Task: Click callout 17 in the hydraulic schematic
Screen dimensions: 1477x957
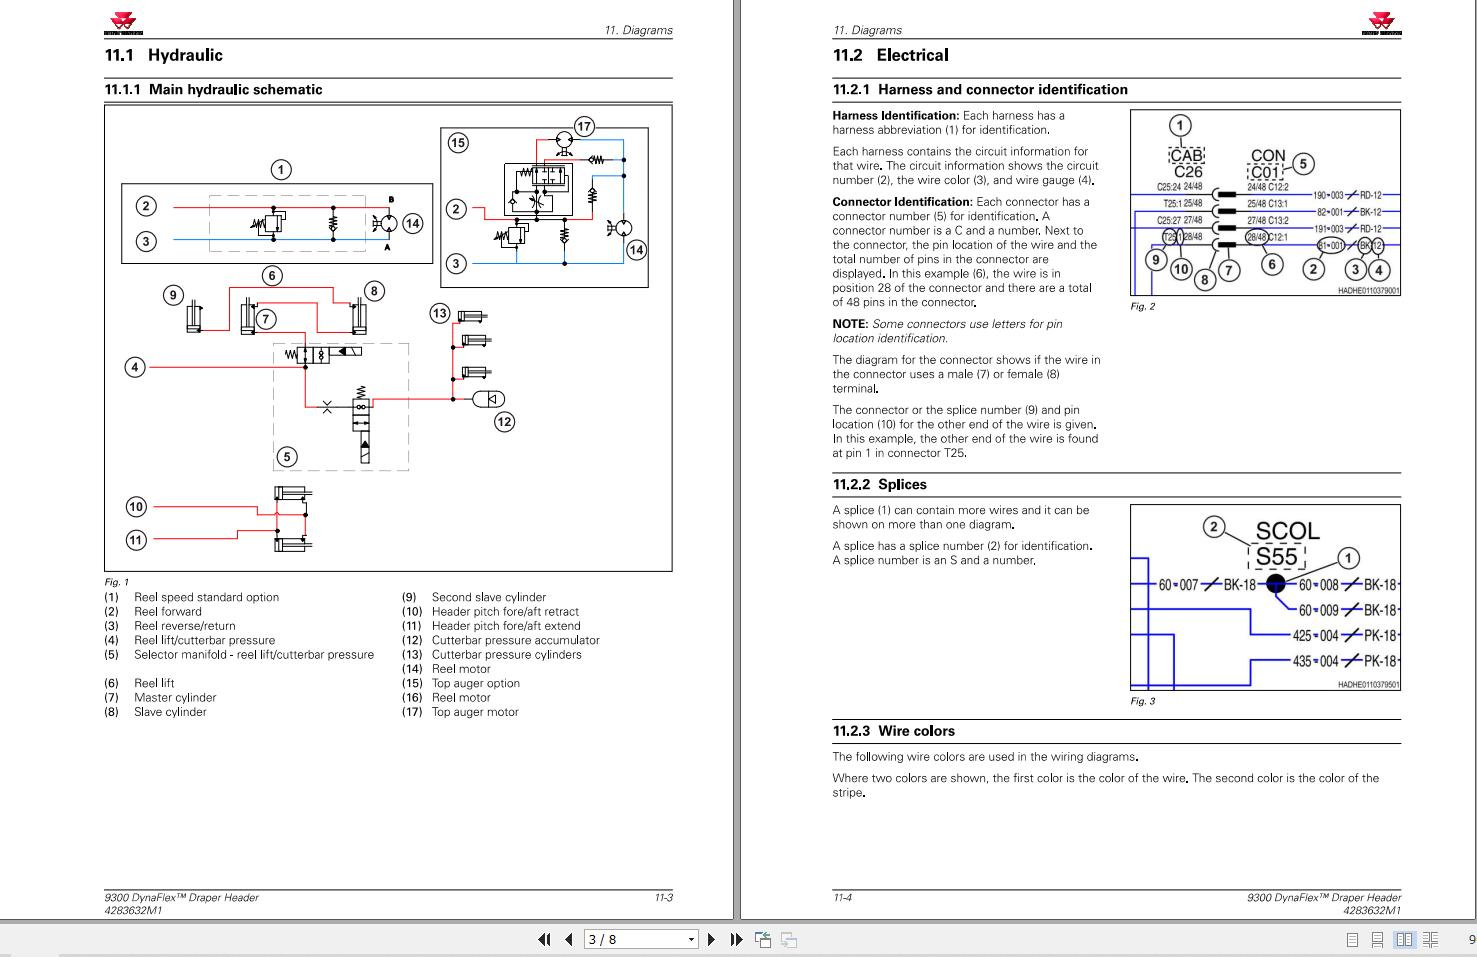Action: (x=584, y=127)
